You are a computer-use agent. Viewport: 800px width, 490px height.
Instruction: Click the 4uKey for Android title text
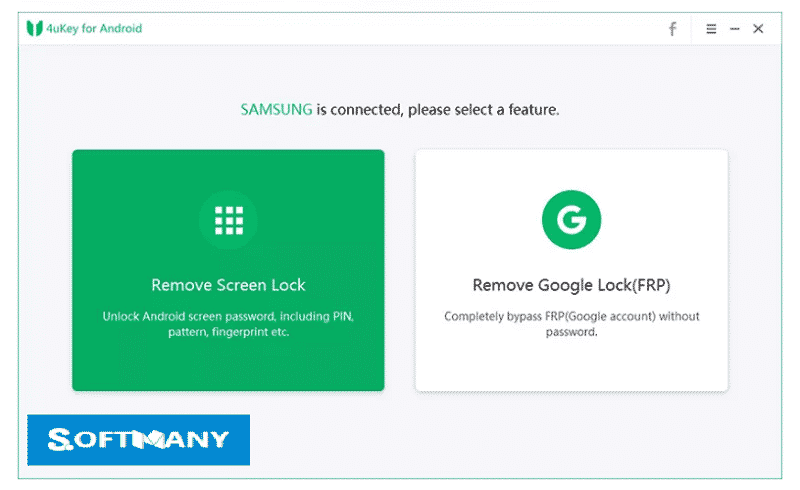[94, 29]
